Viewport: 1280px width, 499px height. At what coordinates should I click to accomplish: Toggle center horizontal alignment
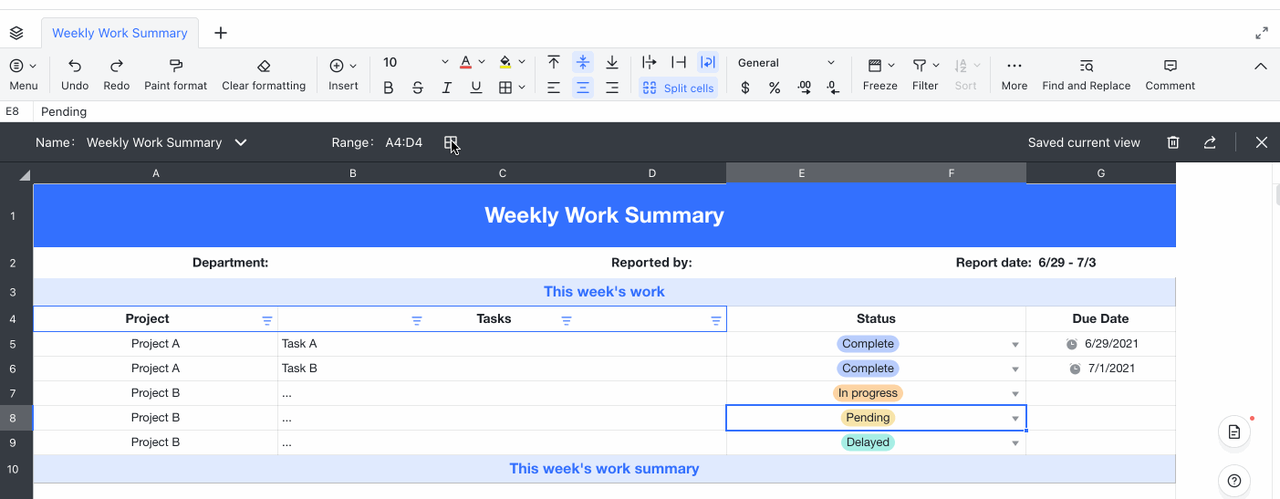(582, 88)
